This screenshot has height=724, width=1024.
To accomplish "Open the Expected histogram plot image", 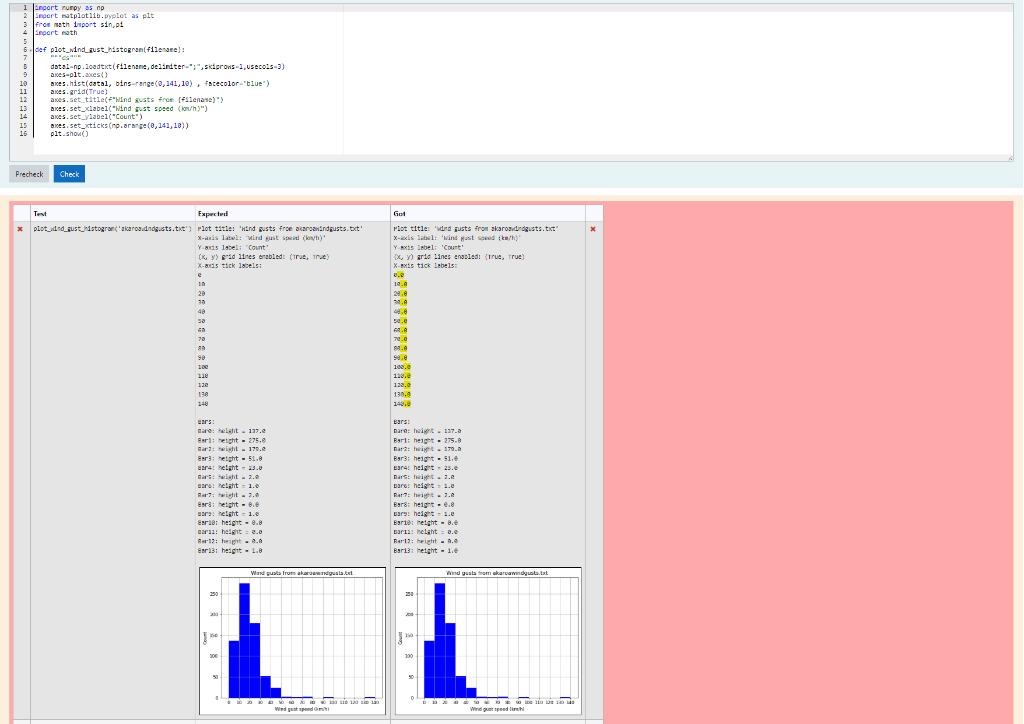I will [x=293, y=641].
